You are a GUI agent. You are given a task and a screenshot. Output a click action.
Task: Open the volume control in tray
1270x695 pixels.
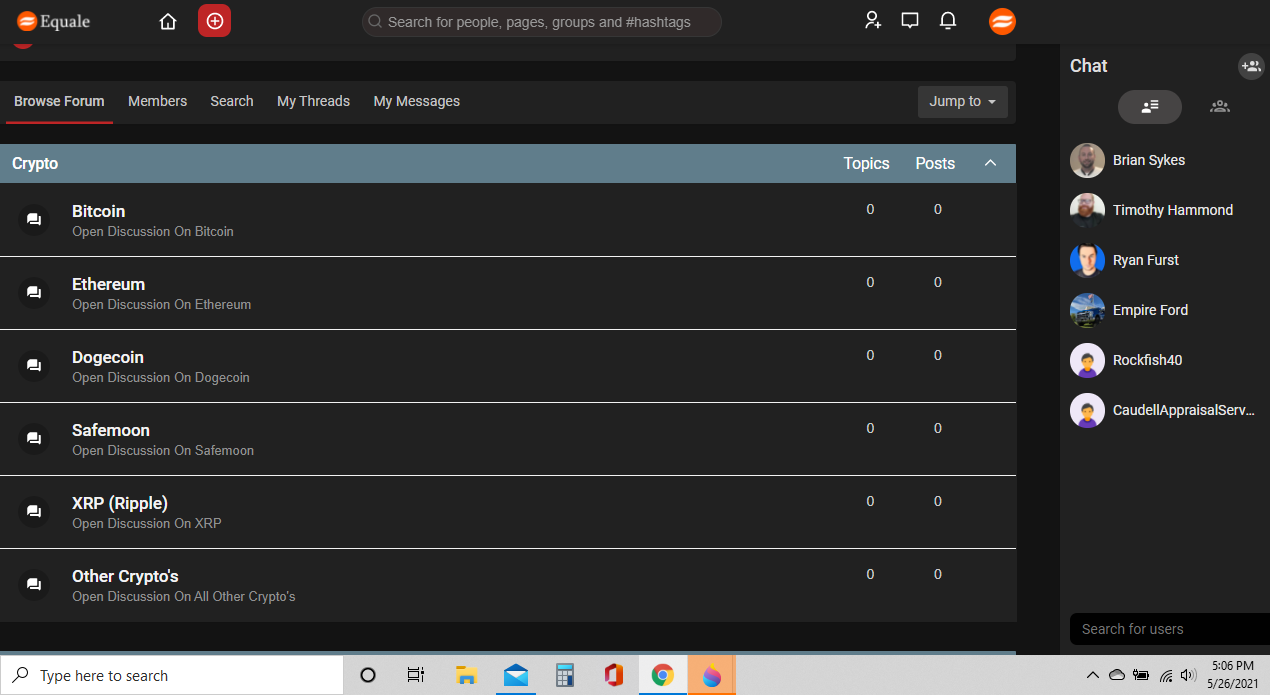coord(1189,675)
